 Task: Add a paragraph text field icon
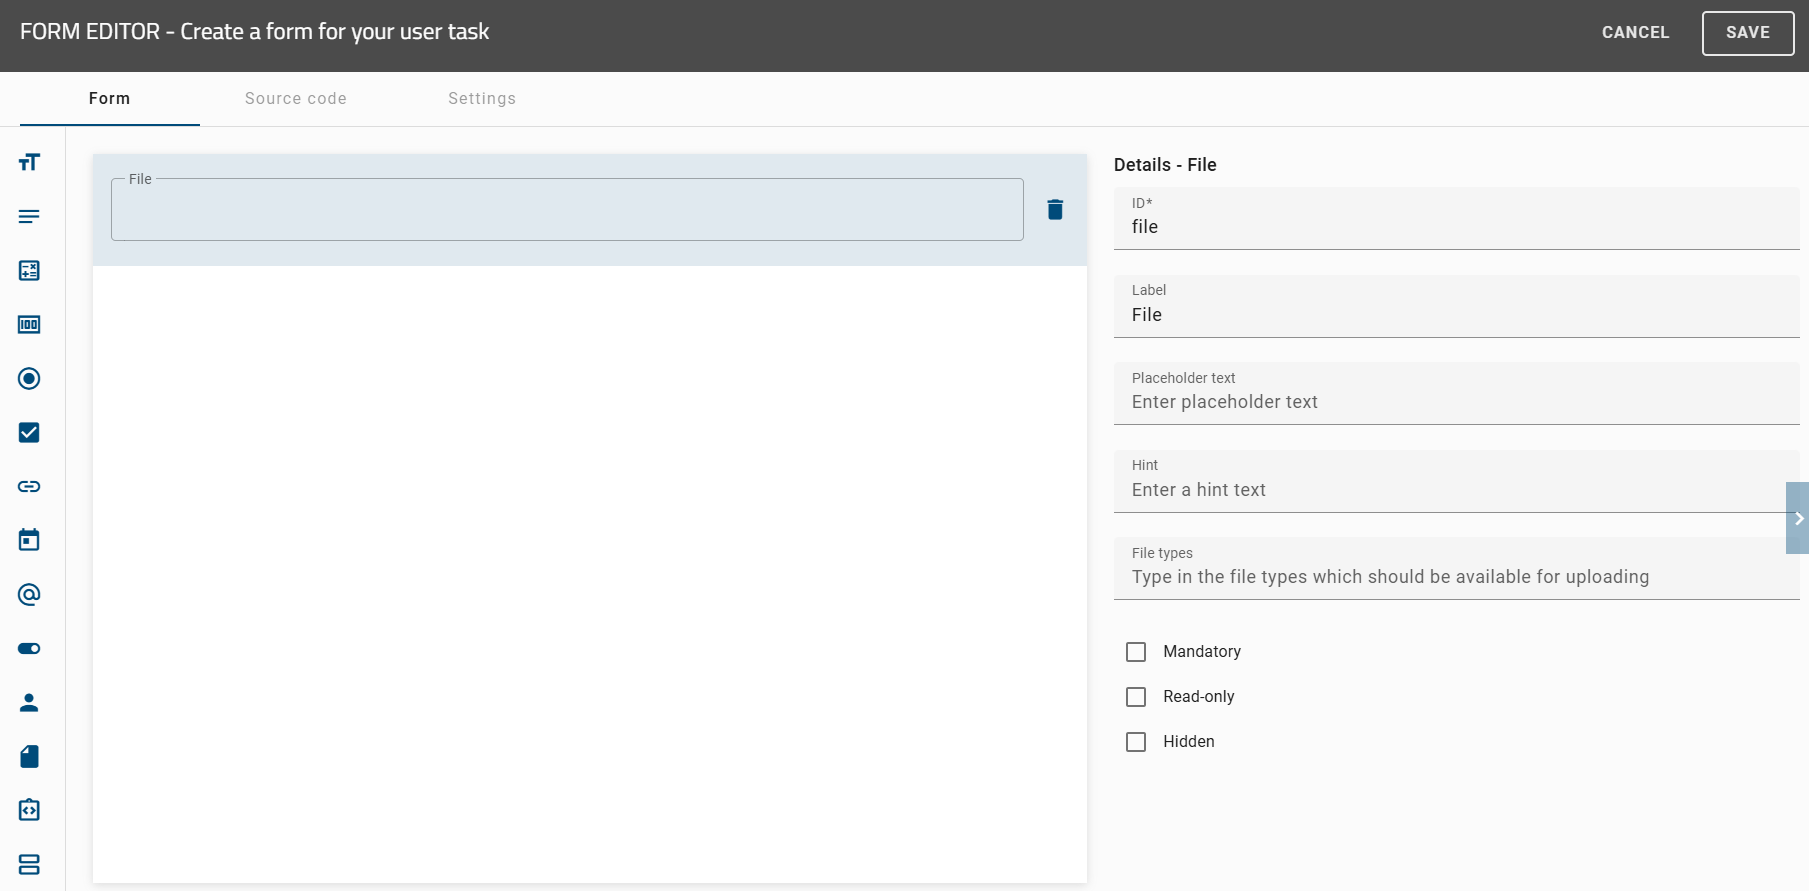(x=29, y=216)
